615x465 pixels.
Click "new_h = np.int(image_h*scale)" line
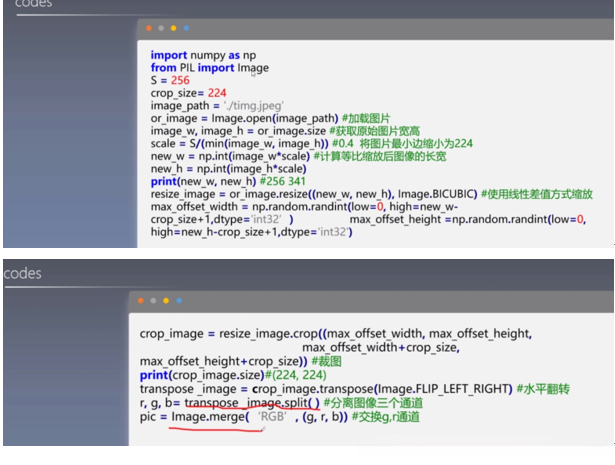[228, 169]
